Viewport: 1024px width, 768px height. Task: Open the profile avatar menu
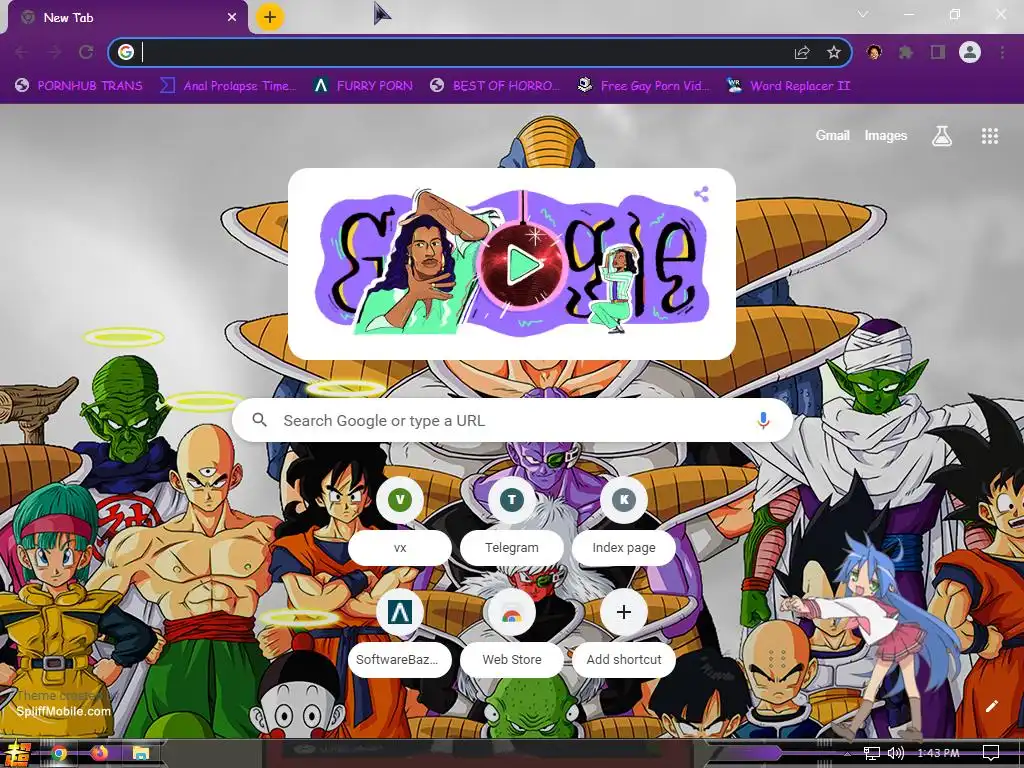pyautogui.click(x=970, y=52)
